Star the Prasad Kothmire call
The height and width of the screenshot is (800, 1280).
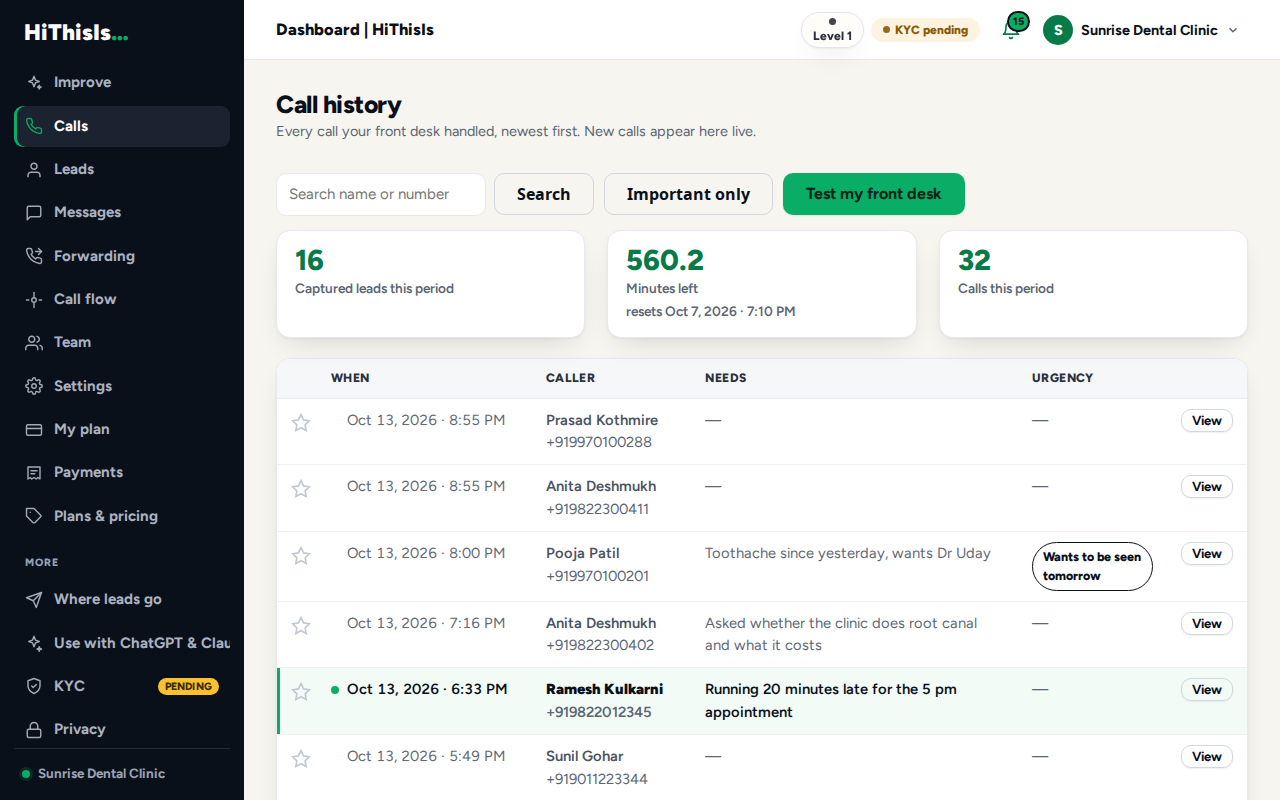[301, 423]
